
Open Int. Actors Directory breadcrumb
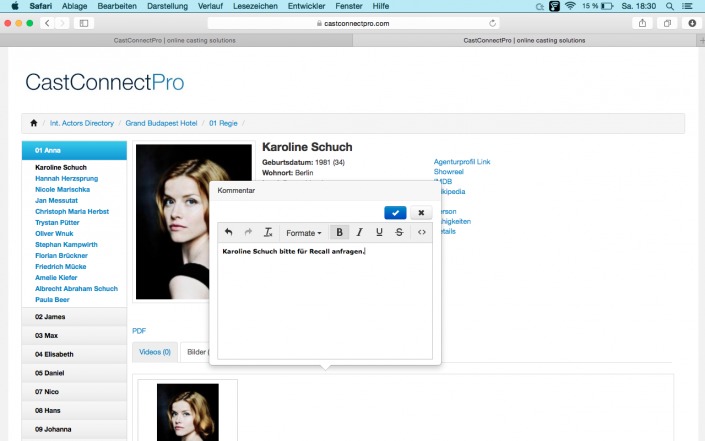tap(82, 123)
